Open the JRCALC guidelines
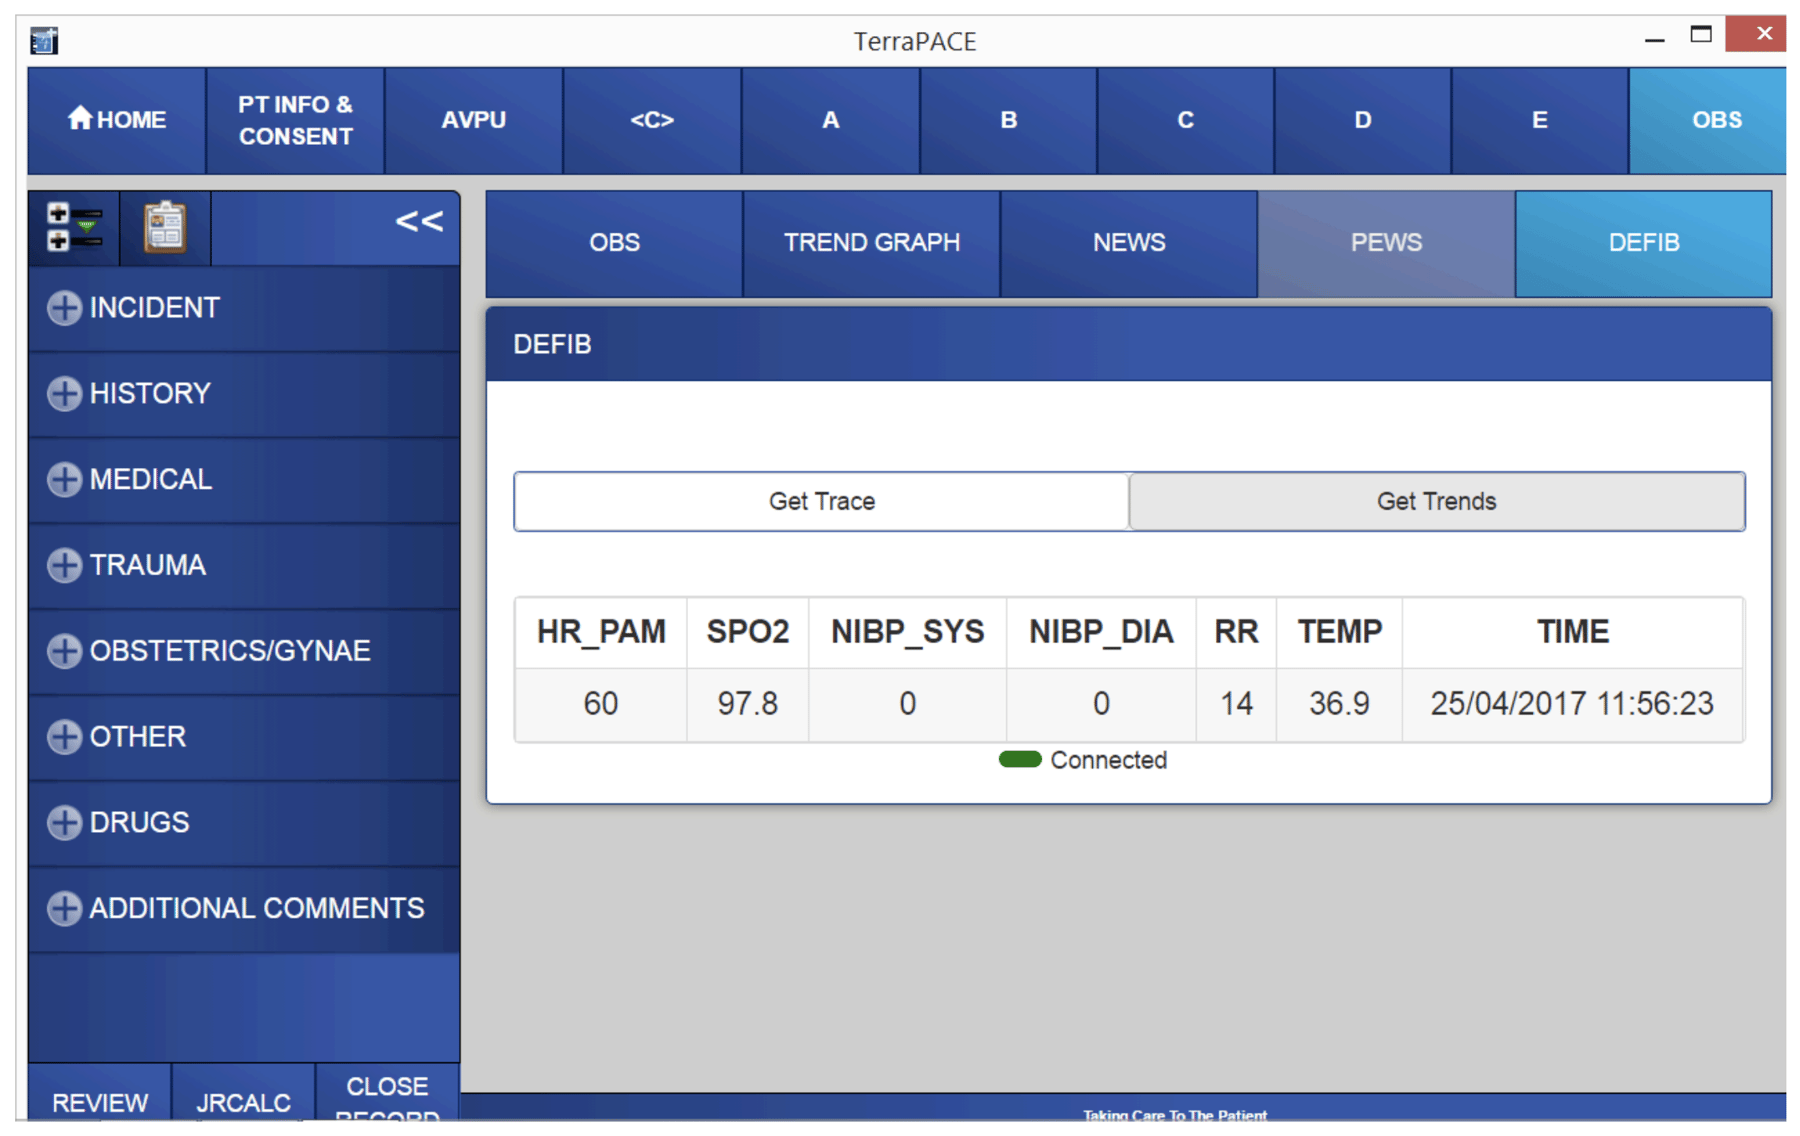Viewport: 1800px width, 1136px height. pos(242,1102)
